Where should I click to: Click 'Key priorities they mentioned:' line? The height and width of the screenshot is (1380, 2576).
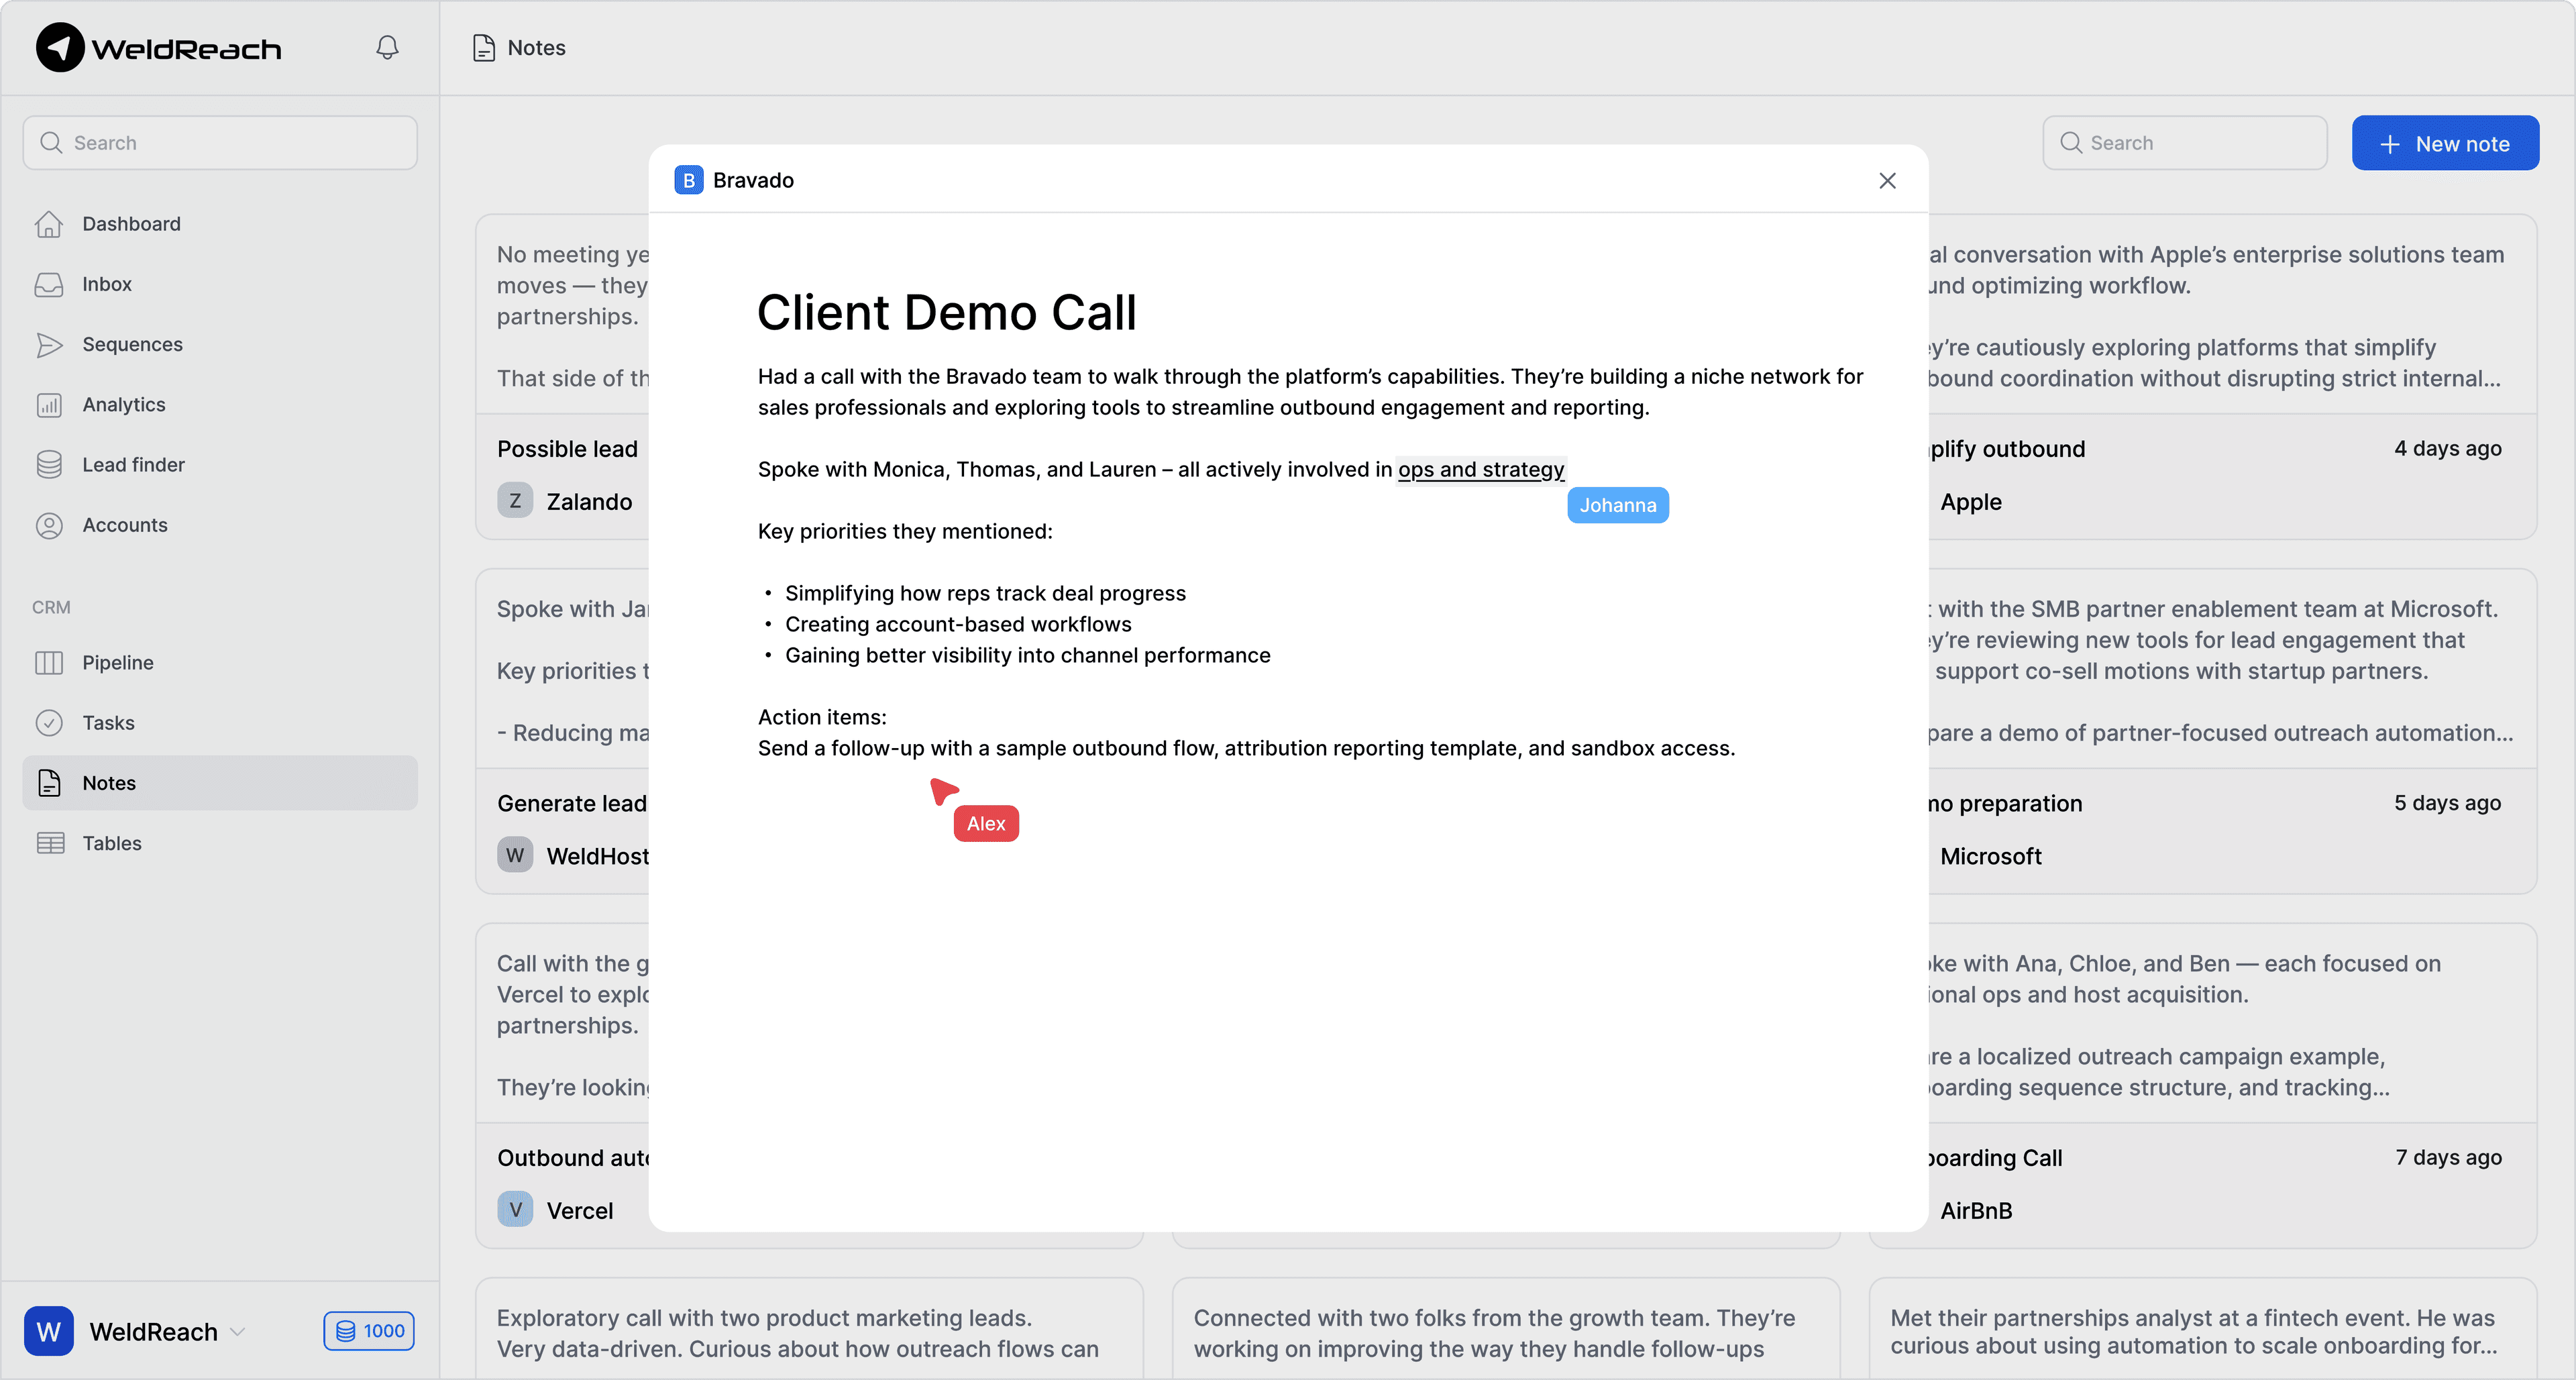click(905, 531)
